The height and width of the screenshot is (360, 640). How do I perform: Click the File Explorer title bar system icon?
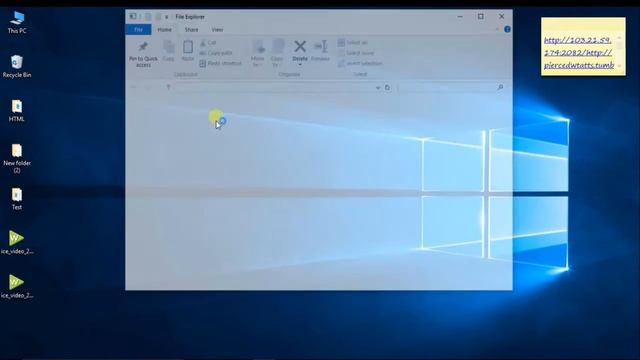pyautogui.click(x=133, y=17)
